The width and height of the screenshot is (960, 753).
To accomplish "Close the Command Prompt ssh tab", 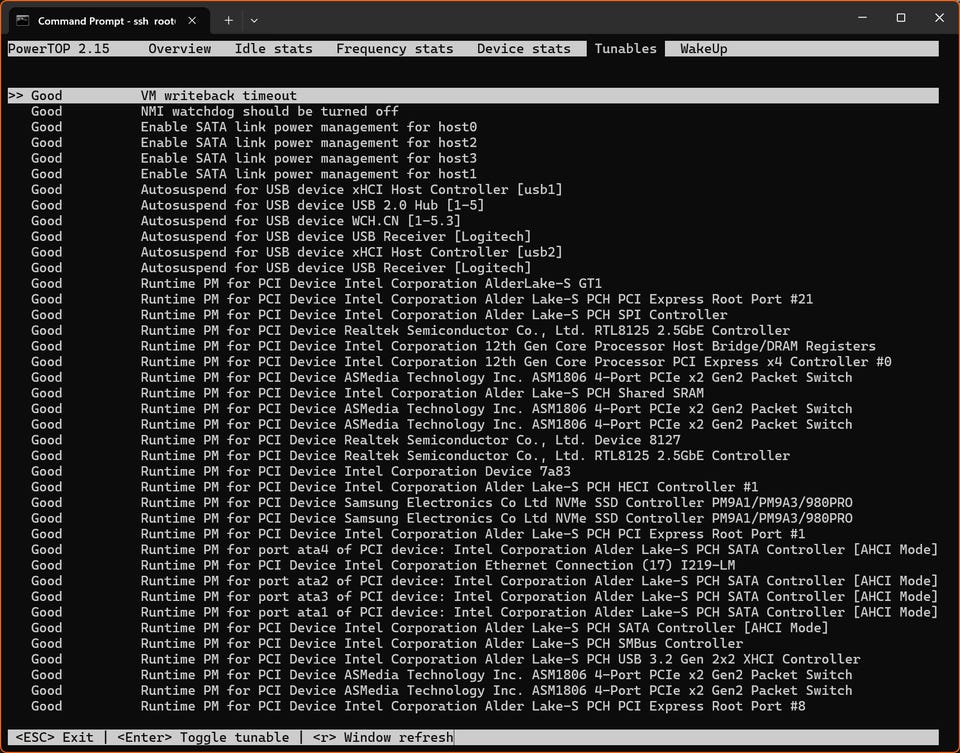I will coord(192,20).
